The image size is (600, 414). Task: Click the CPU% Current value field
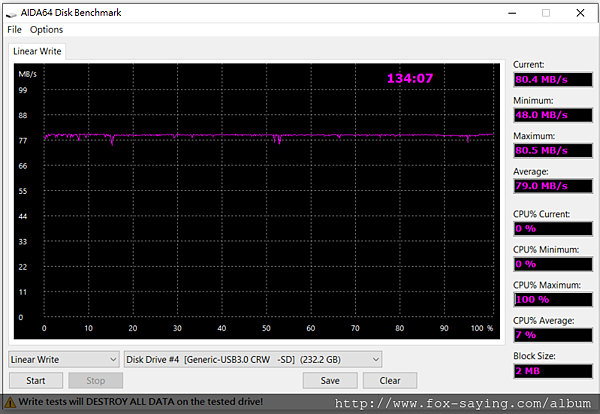click(553, 229)
